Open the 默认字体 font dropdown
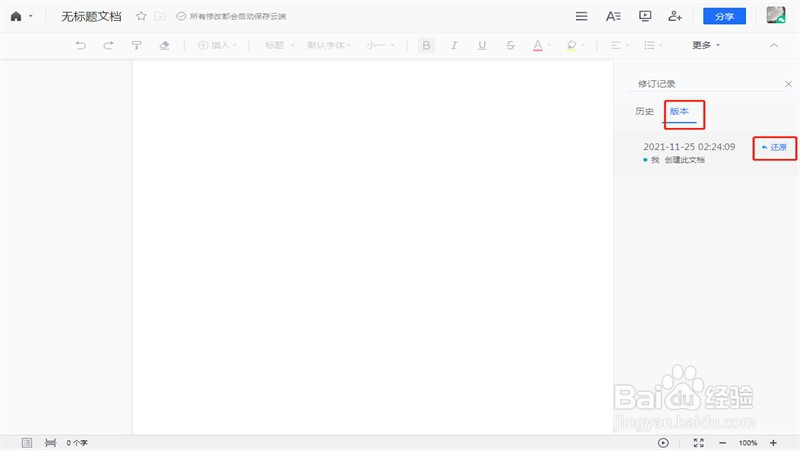Viewport: 800px width, 450px height. tap(329, 45)
